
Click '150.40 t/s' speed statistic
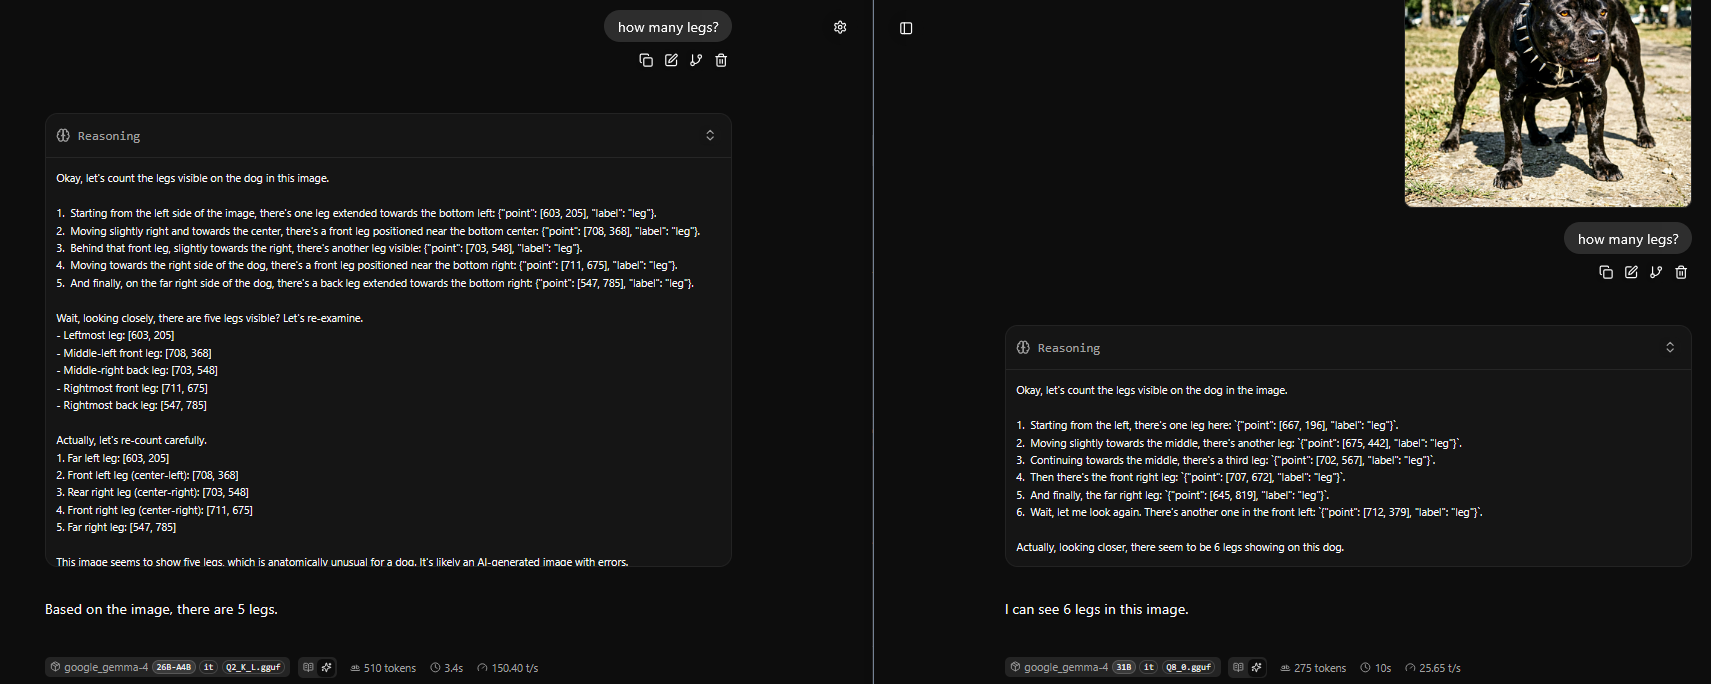coord(508,668)
